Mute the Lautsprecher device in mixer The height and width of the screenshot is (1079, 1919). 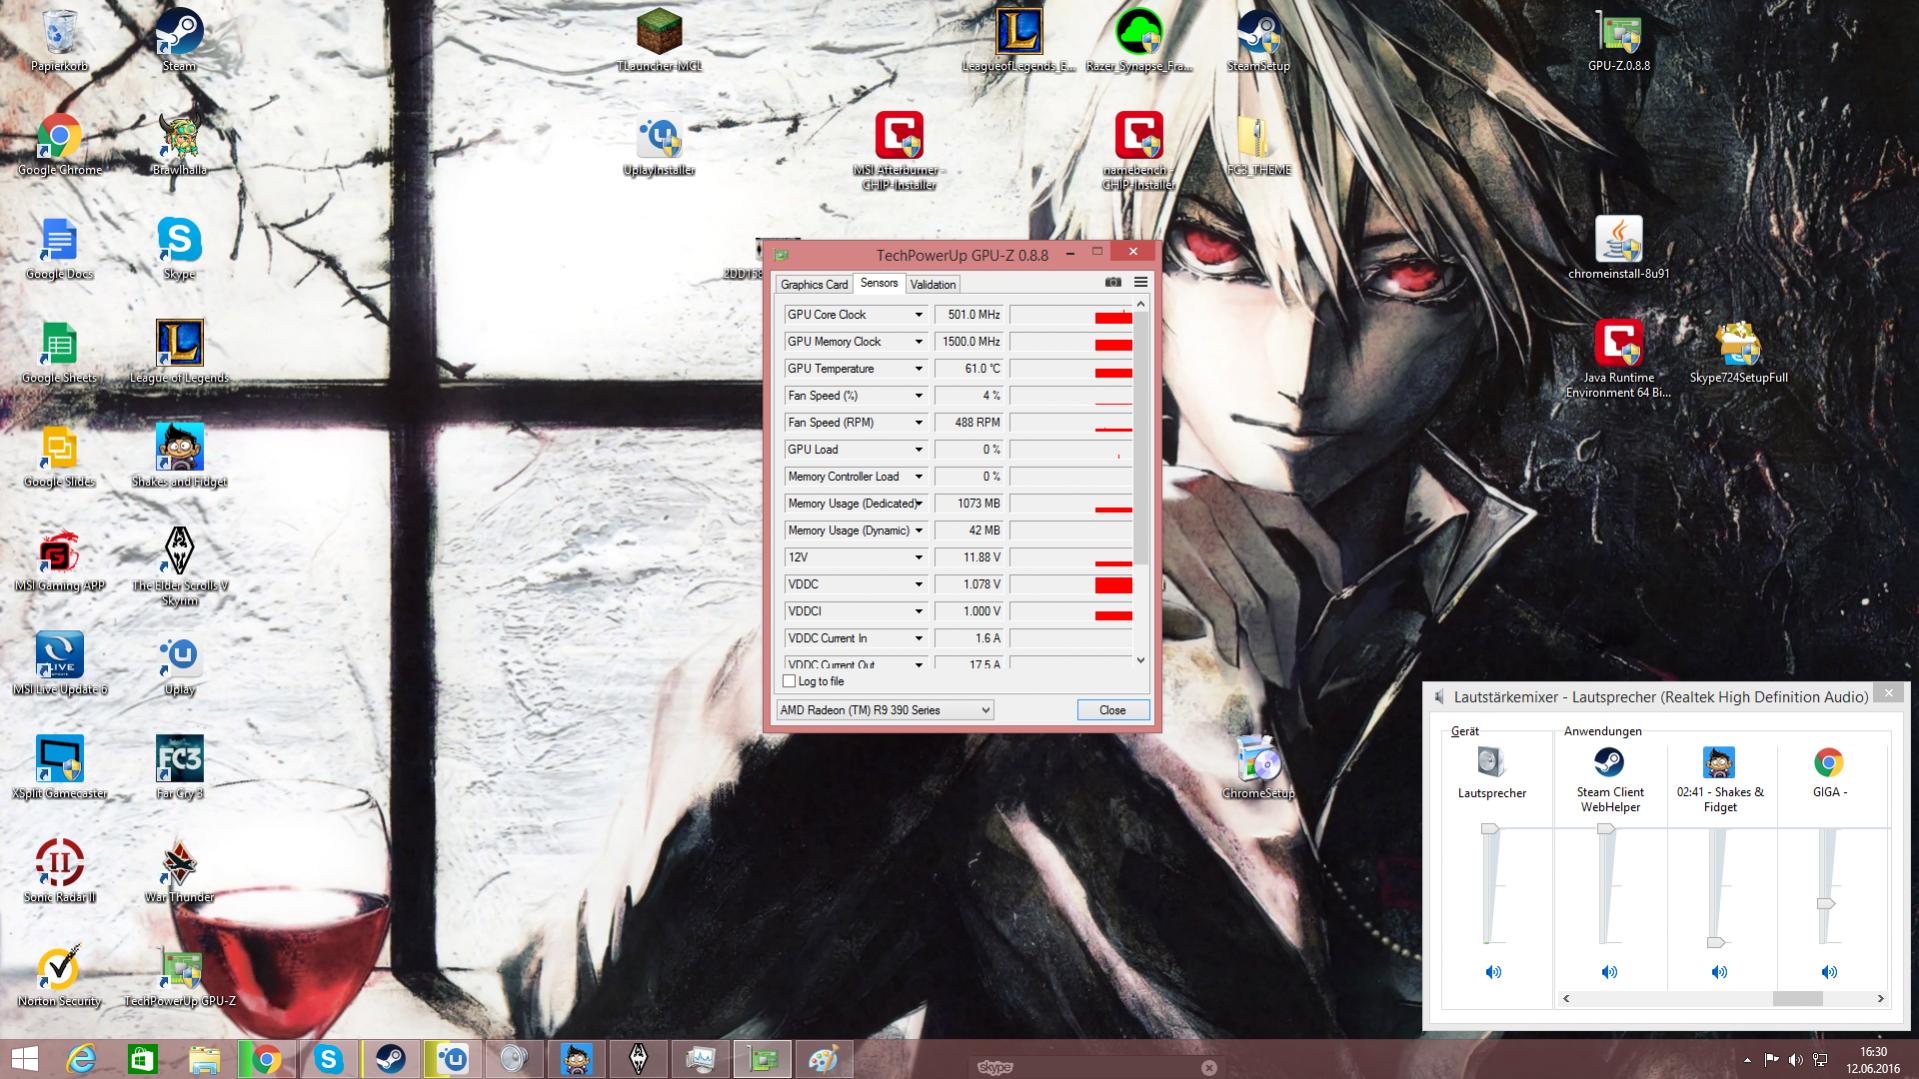coord(1493,972)
